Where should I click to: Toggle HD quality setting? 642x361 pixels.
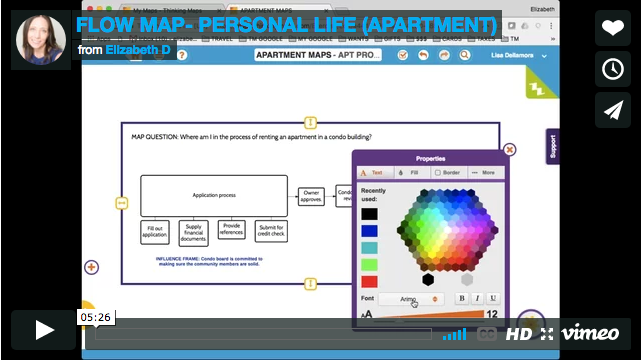[519, 334]
